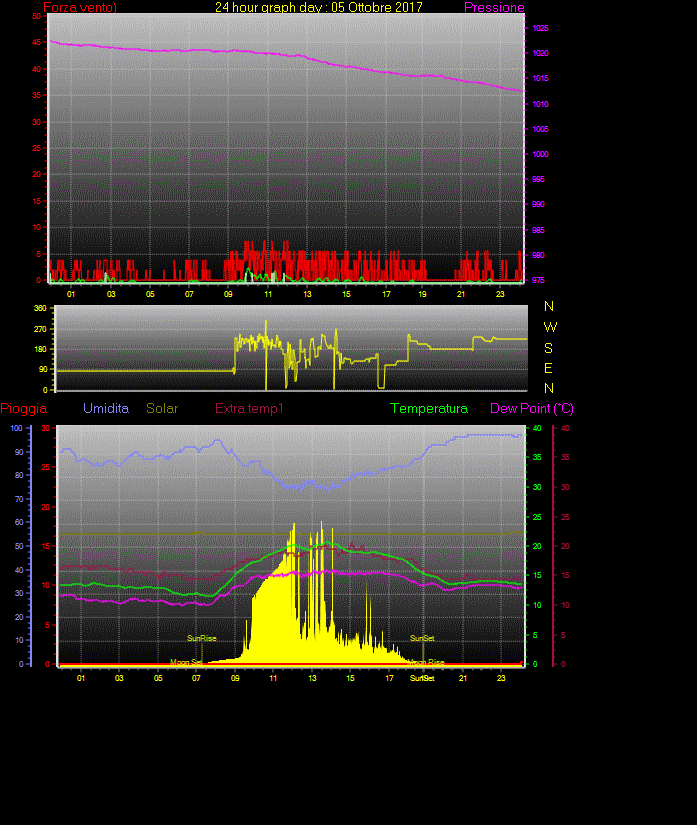Click the 975 pressure axis value

tap(538, 280)
